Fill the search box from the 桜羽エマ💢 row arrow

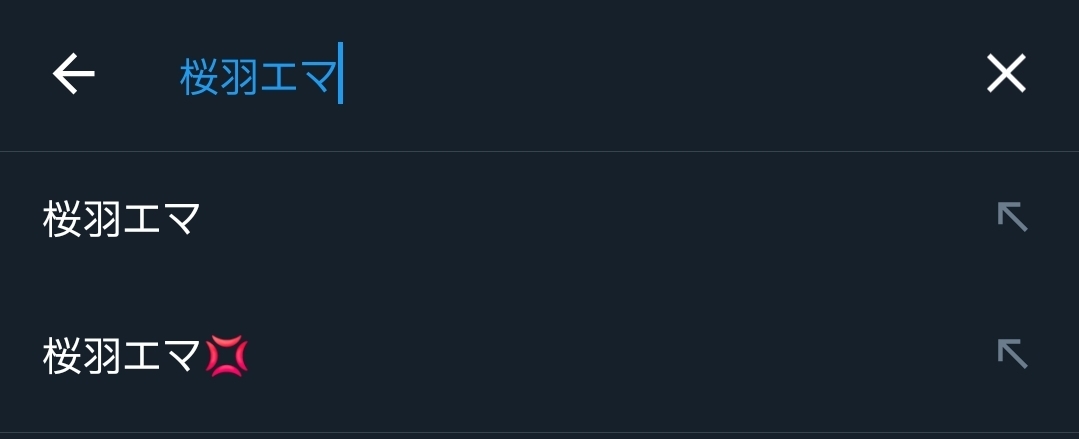pos(1012,354)
